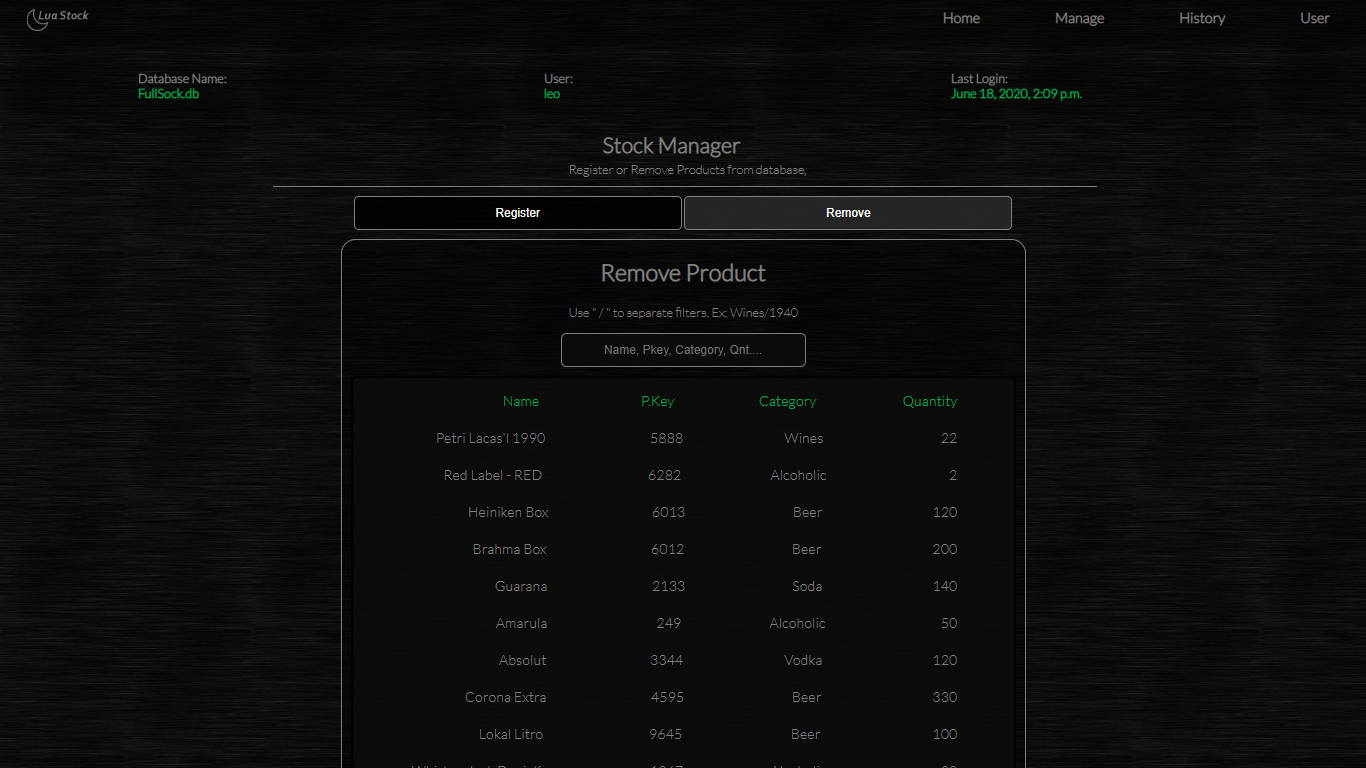Focus the product filter search field

coord(683,350)
